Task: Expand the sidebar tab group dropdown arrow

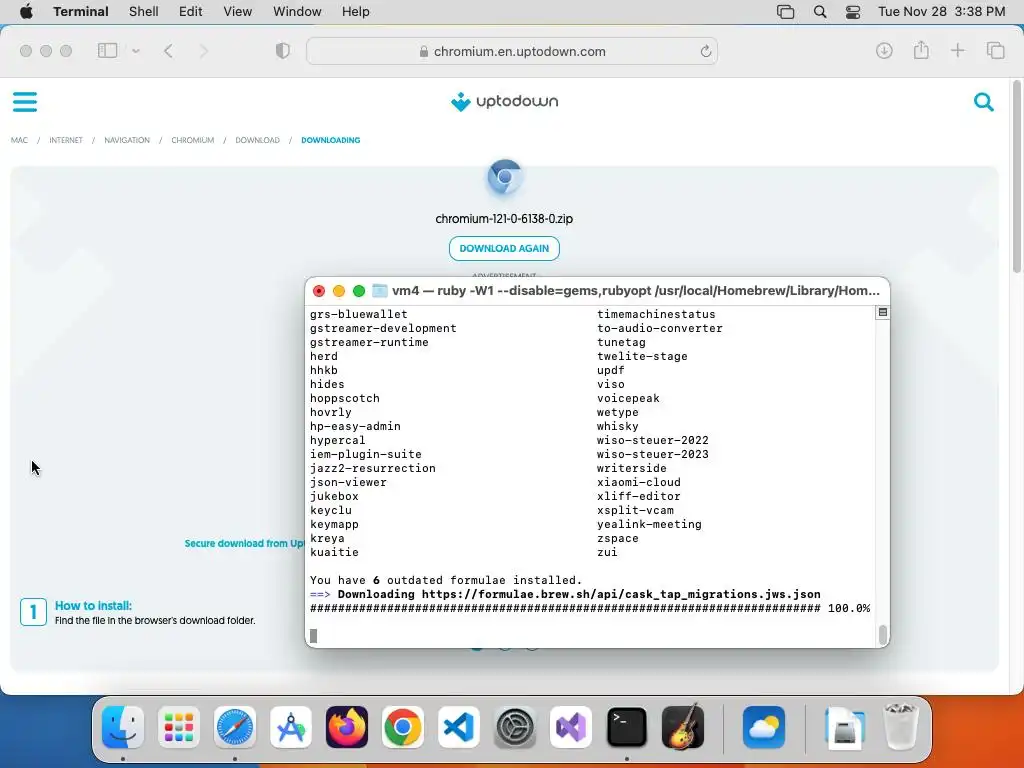Action: point(136,51)
